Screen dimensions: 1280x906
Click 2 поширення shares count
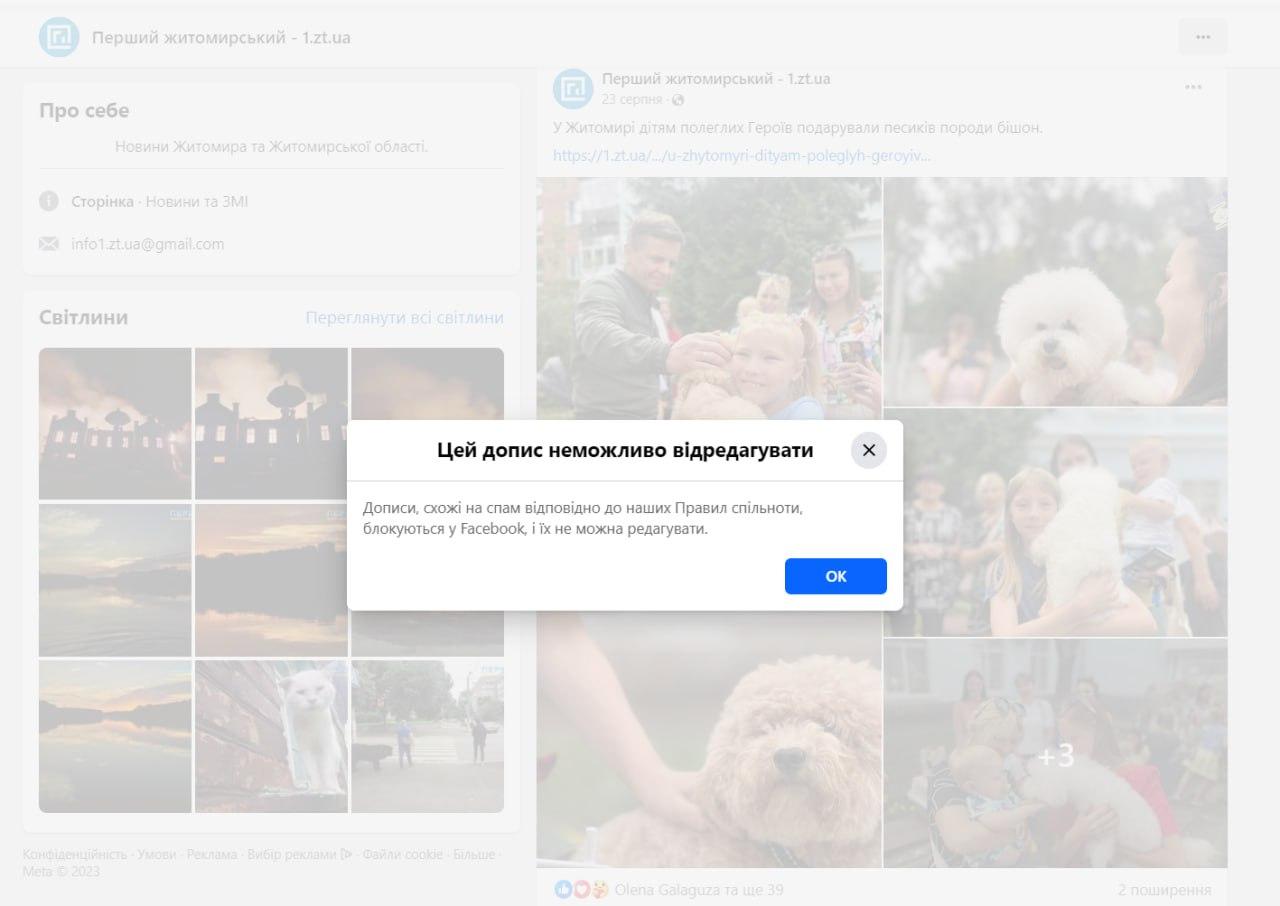tap(1164, 889)
